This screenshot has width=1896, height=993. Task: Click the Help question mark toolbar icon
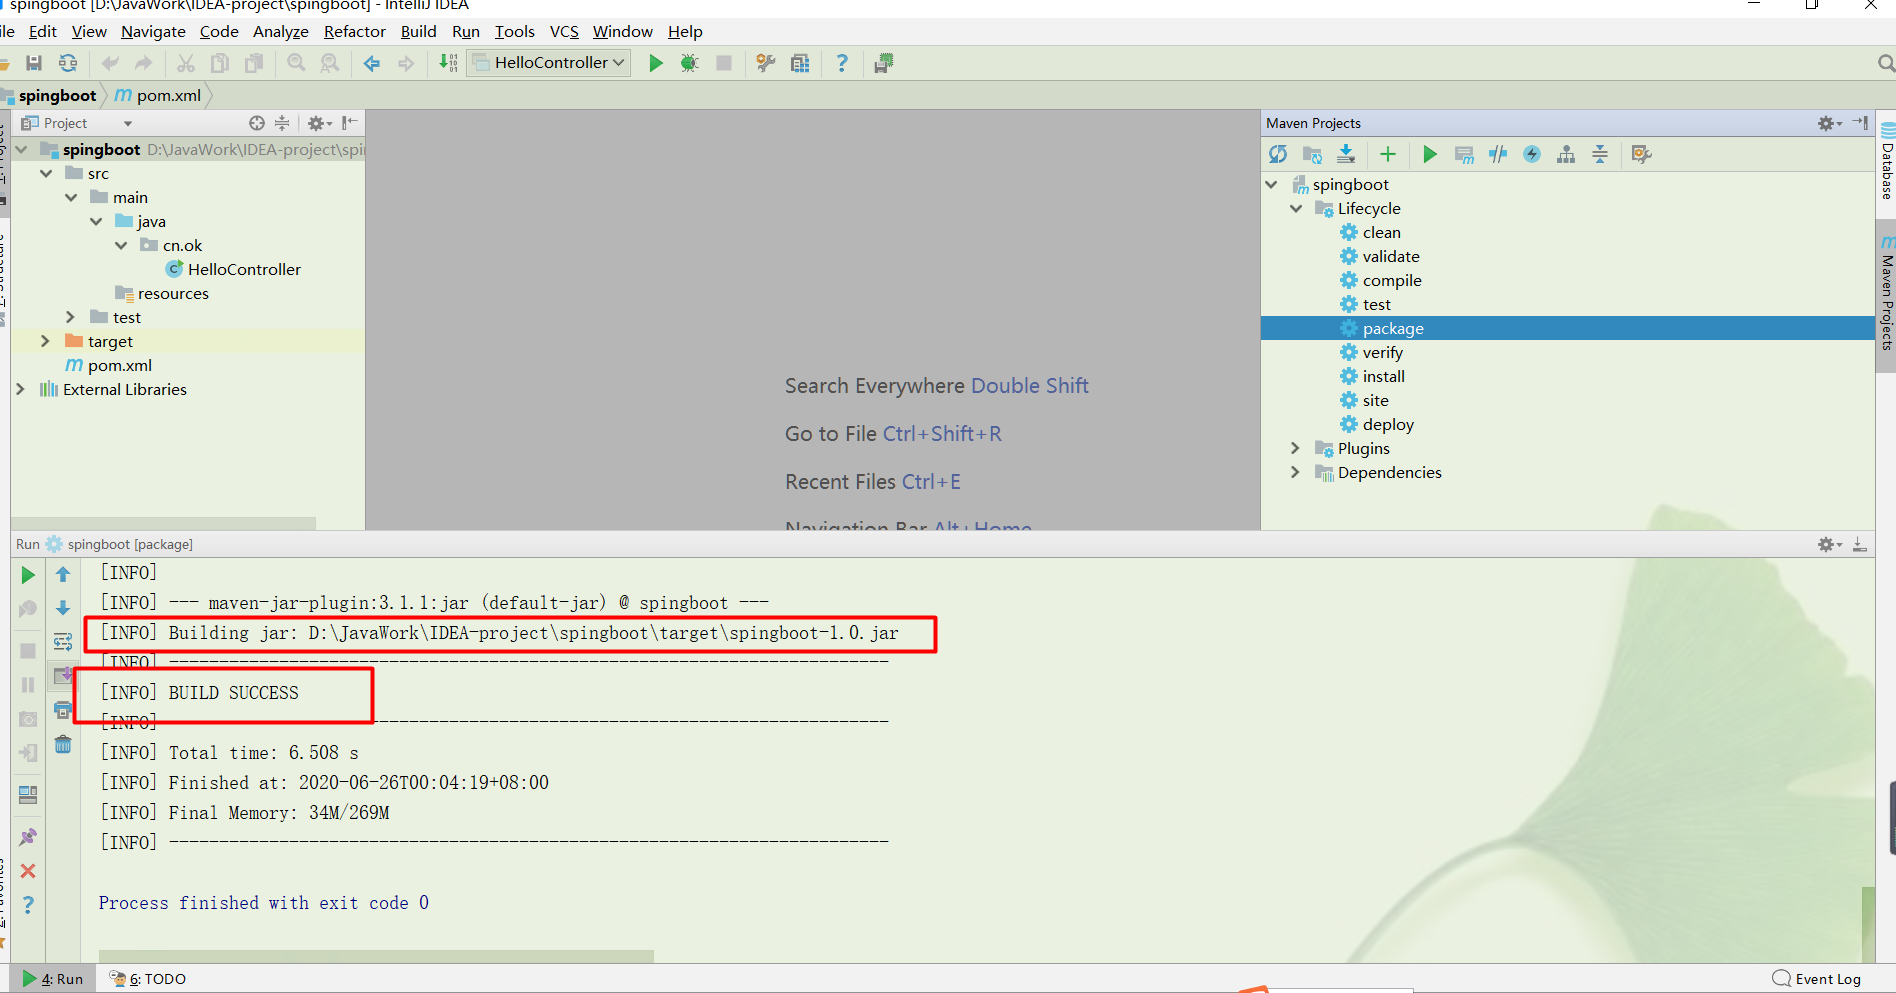[842, 63]
